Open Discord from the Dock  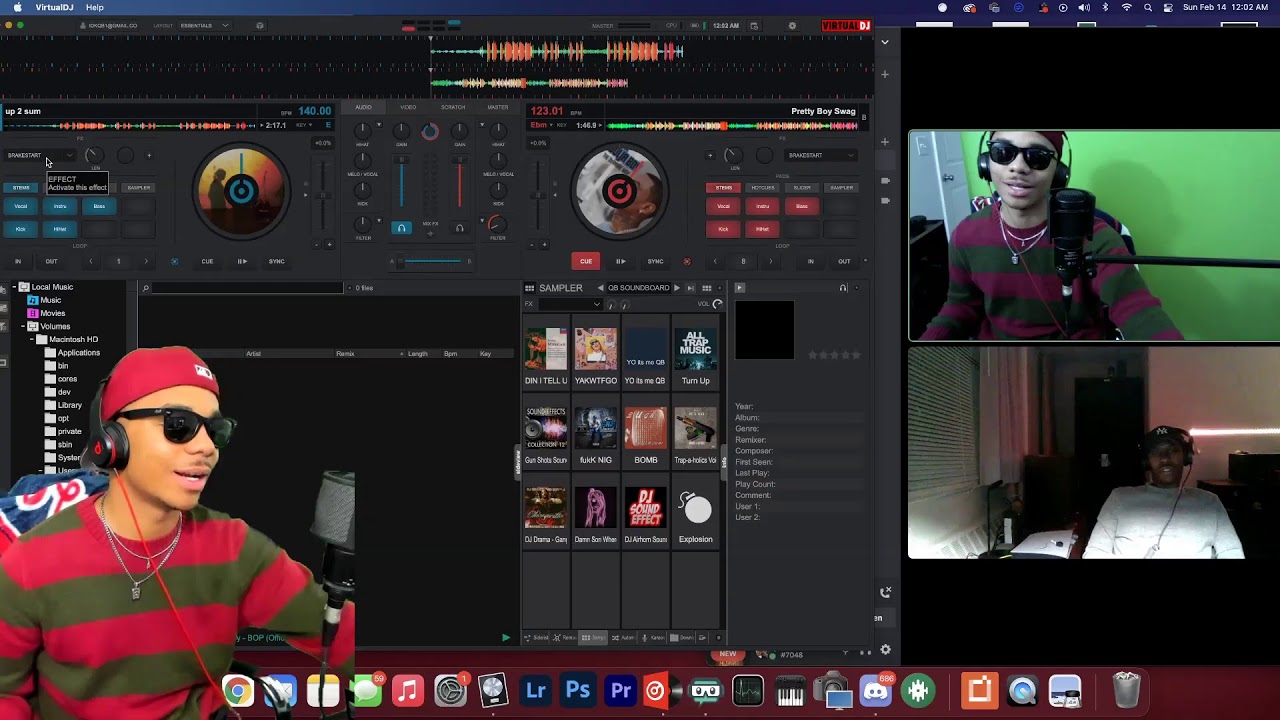click(x=876, y=690)
